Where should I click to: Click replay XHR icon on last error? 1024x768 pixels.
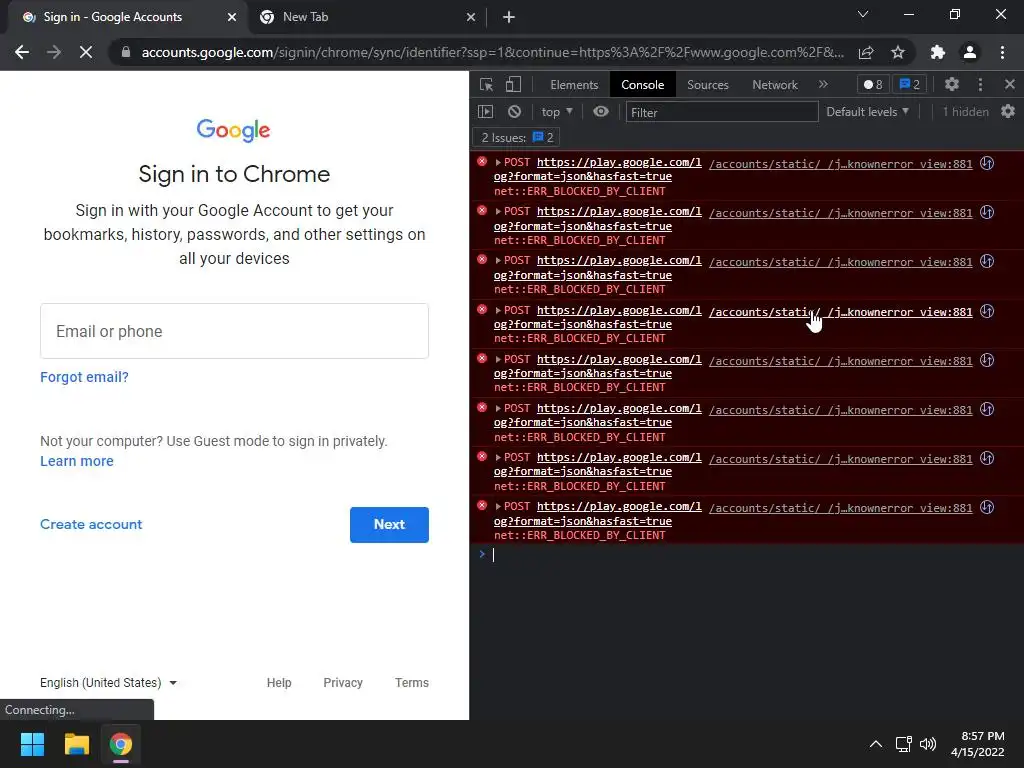(987, 507)
